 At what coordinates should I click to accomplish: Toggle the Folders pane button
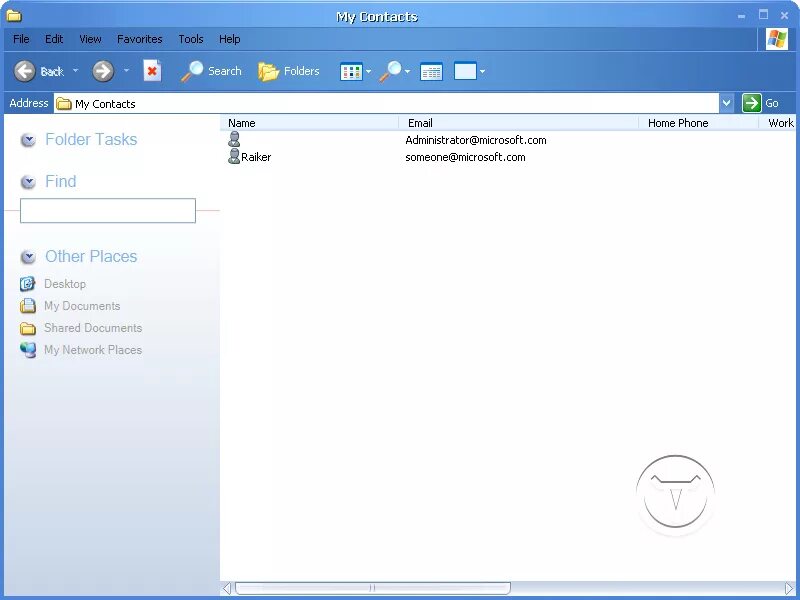click(x=289, y=71)
